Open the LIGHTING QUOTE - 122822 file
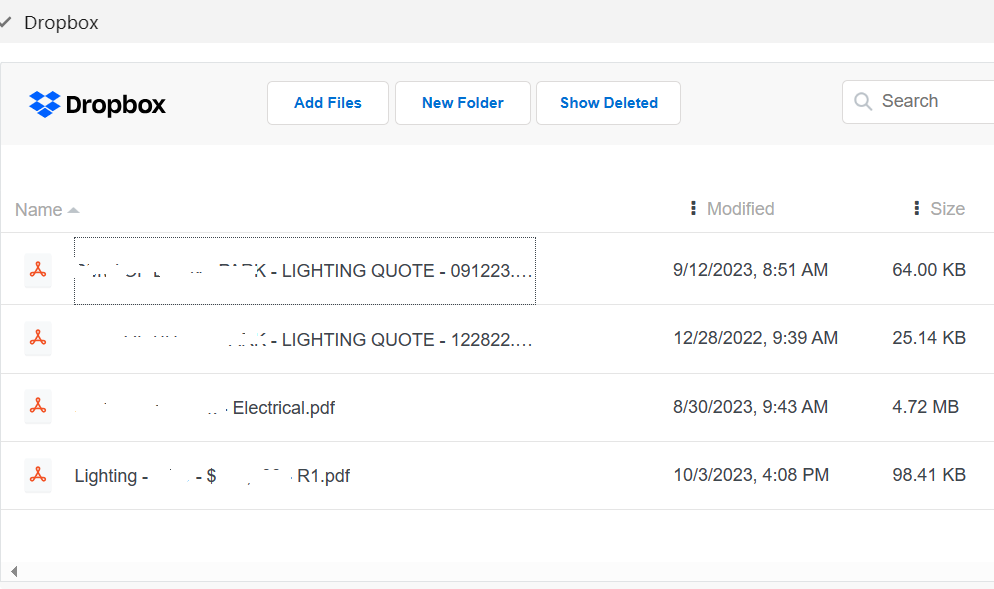Screen dimensions: 994x589 304,340
